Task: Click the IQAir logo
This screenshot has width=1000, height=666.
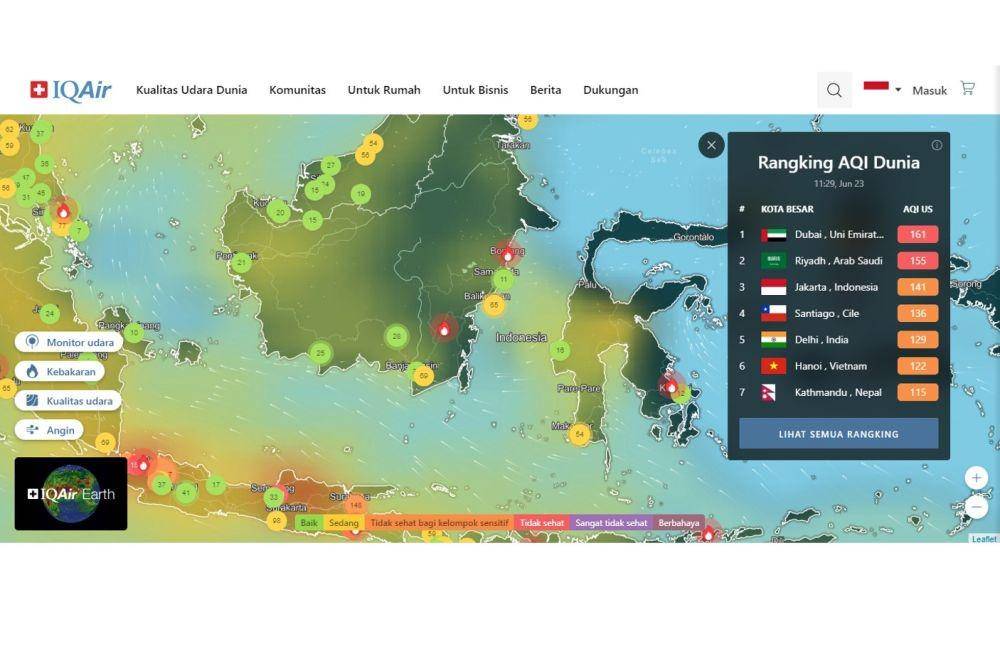Action: click(x=70, y=90)
